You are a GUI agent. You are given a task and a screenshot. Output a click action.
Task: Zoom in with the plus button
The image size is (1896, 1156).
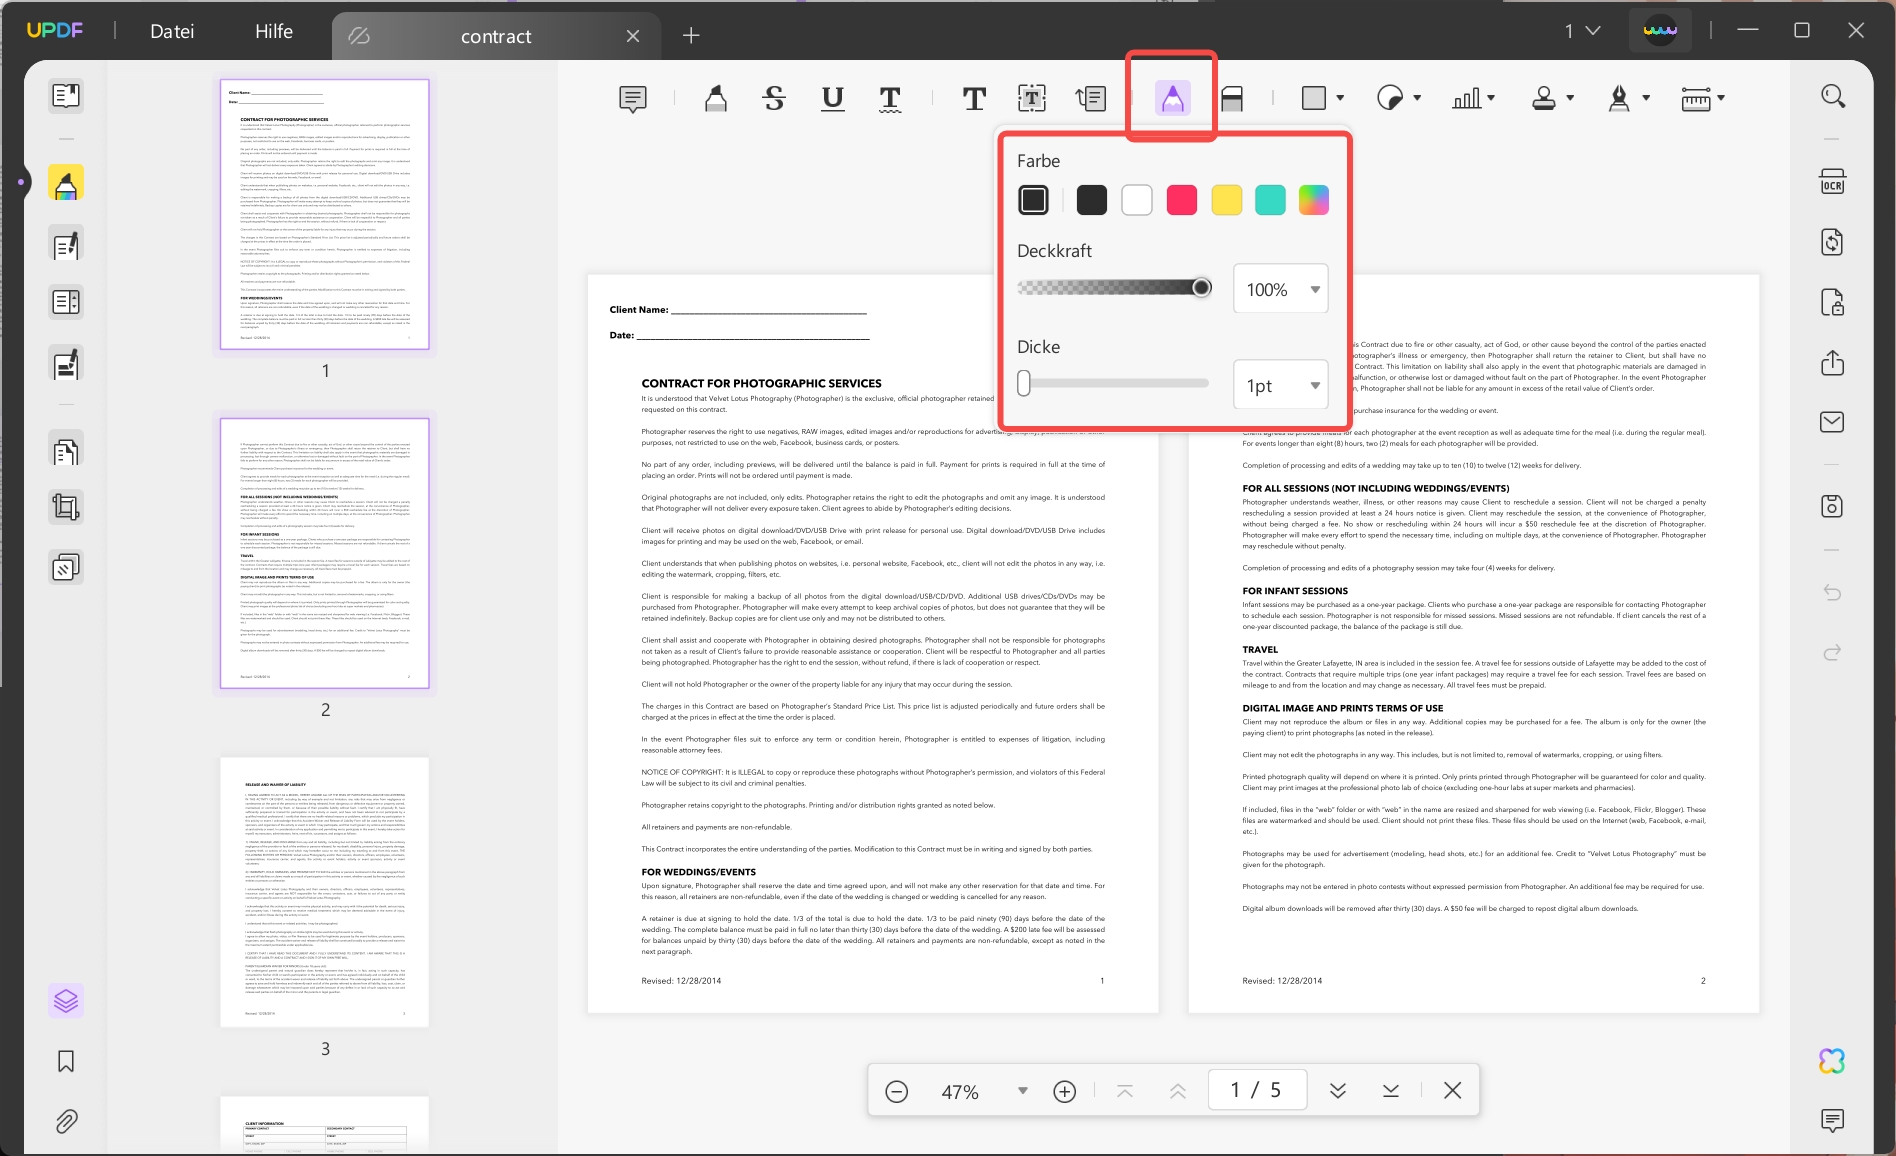click(1065, 1091)
